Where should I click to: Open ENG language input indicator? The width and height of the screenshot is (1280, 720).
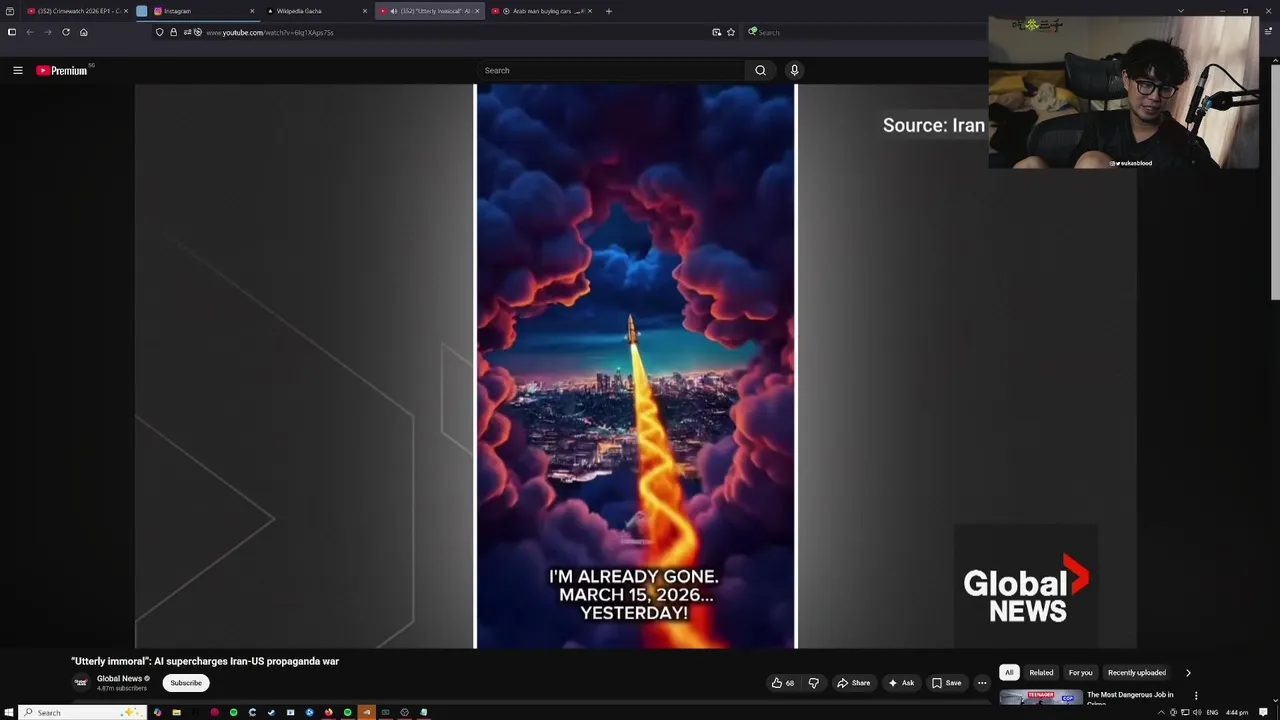[1212, 712]
